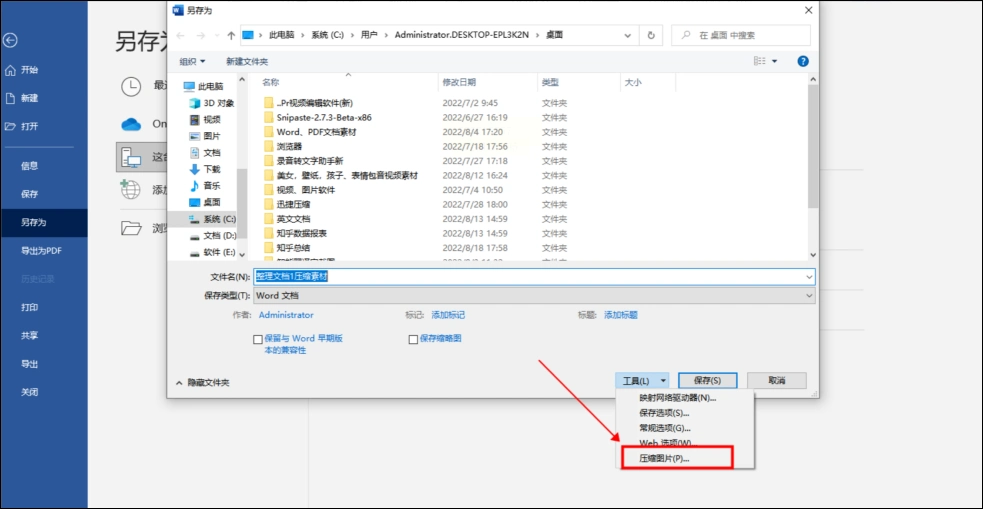Collapse folders with 隐藏文件夹
This screenshot has height=509, width=983.
(202, 382)
